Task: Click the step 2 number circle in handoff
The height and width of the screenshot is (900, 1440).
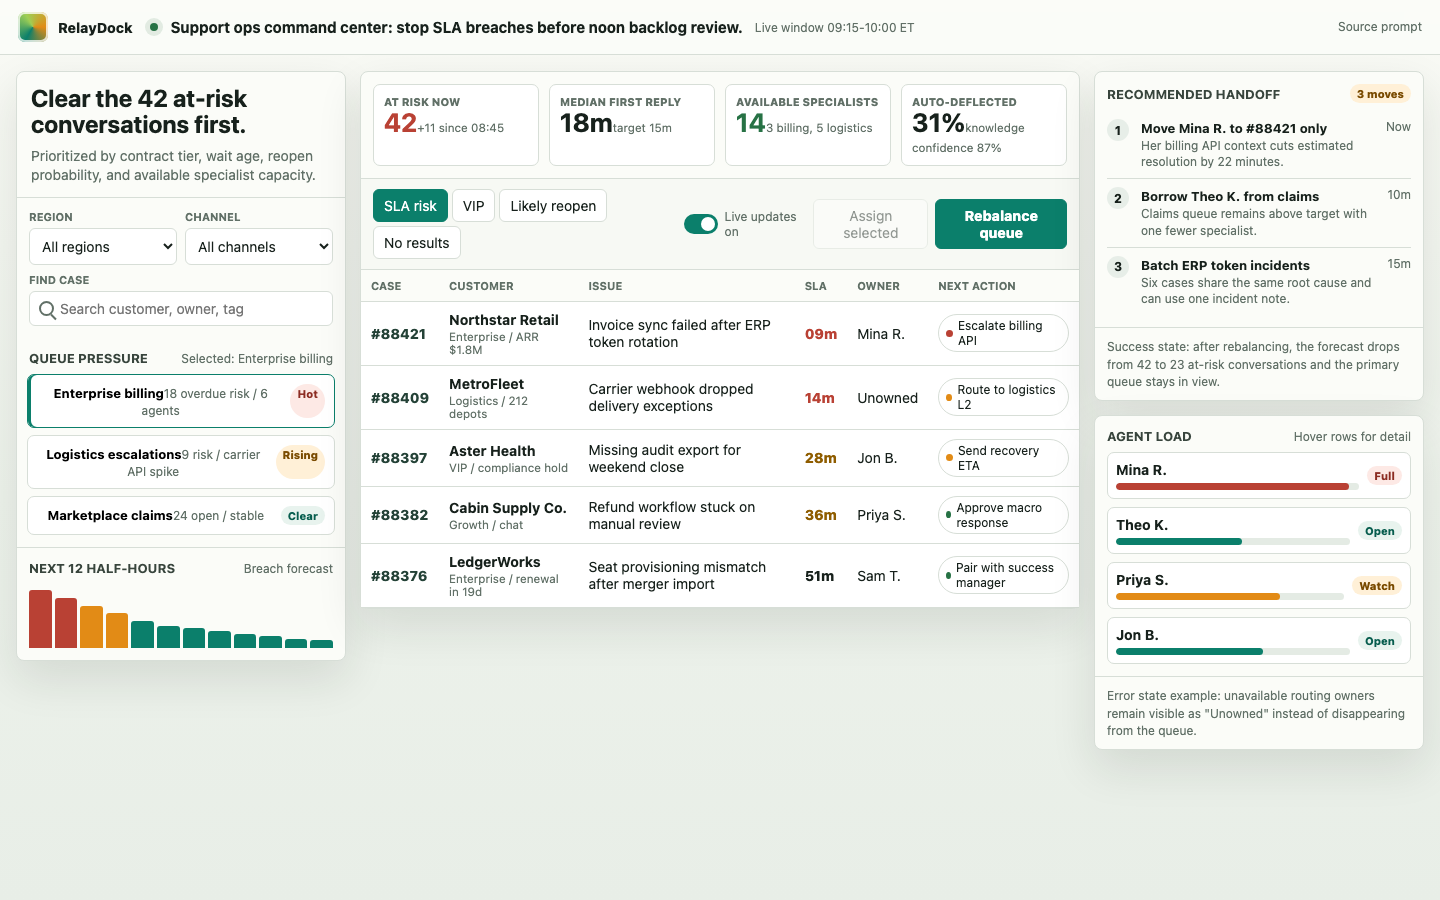Action: pyautogui.click(x=1118, y=198)
